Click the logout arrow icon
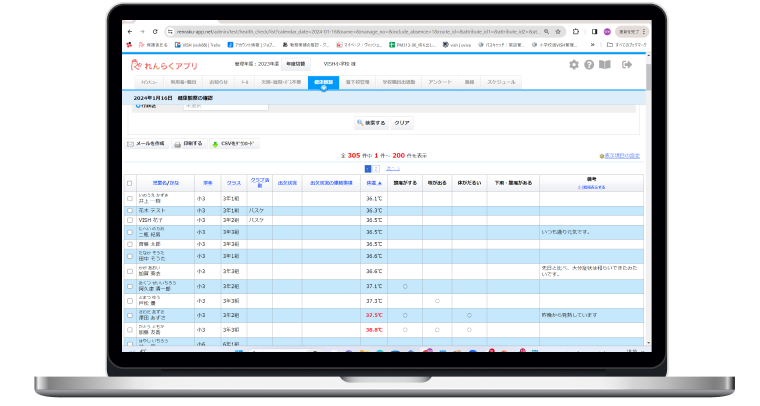760x406 pixels. [x=627, y=64]
